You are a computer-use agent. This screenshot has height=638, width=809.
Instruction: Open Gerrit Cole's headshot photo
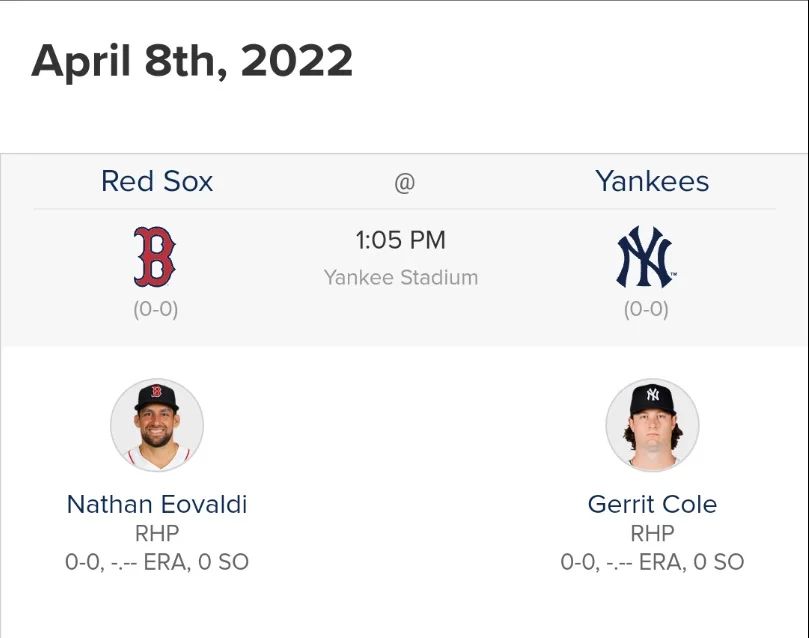(x=652, y=424)
